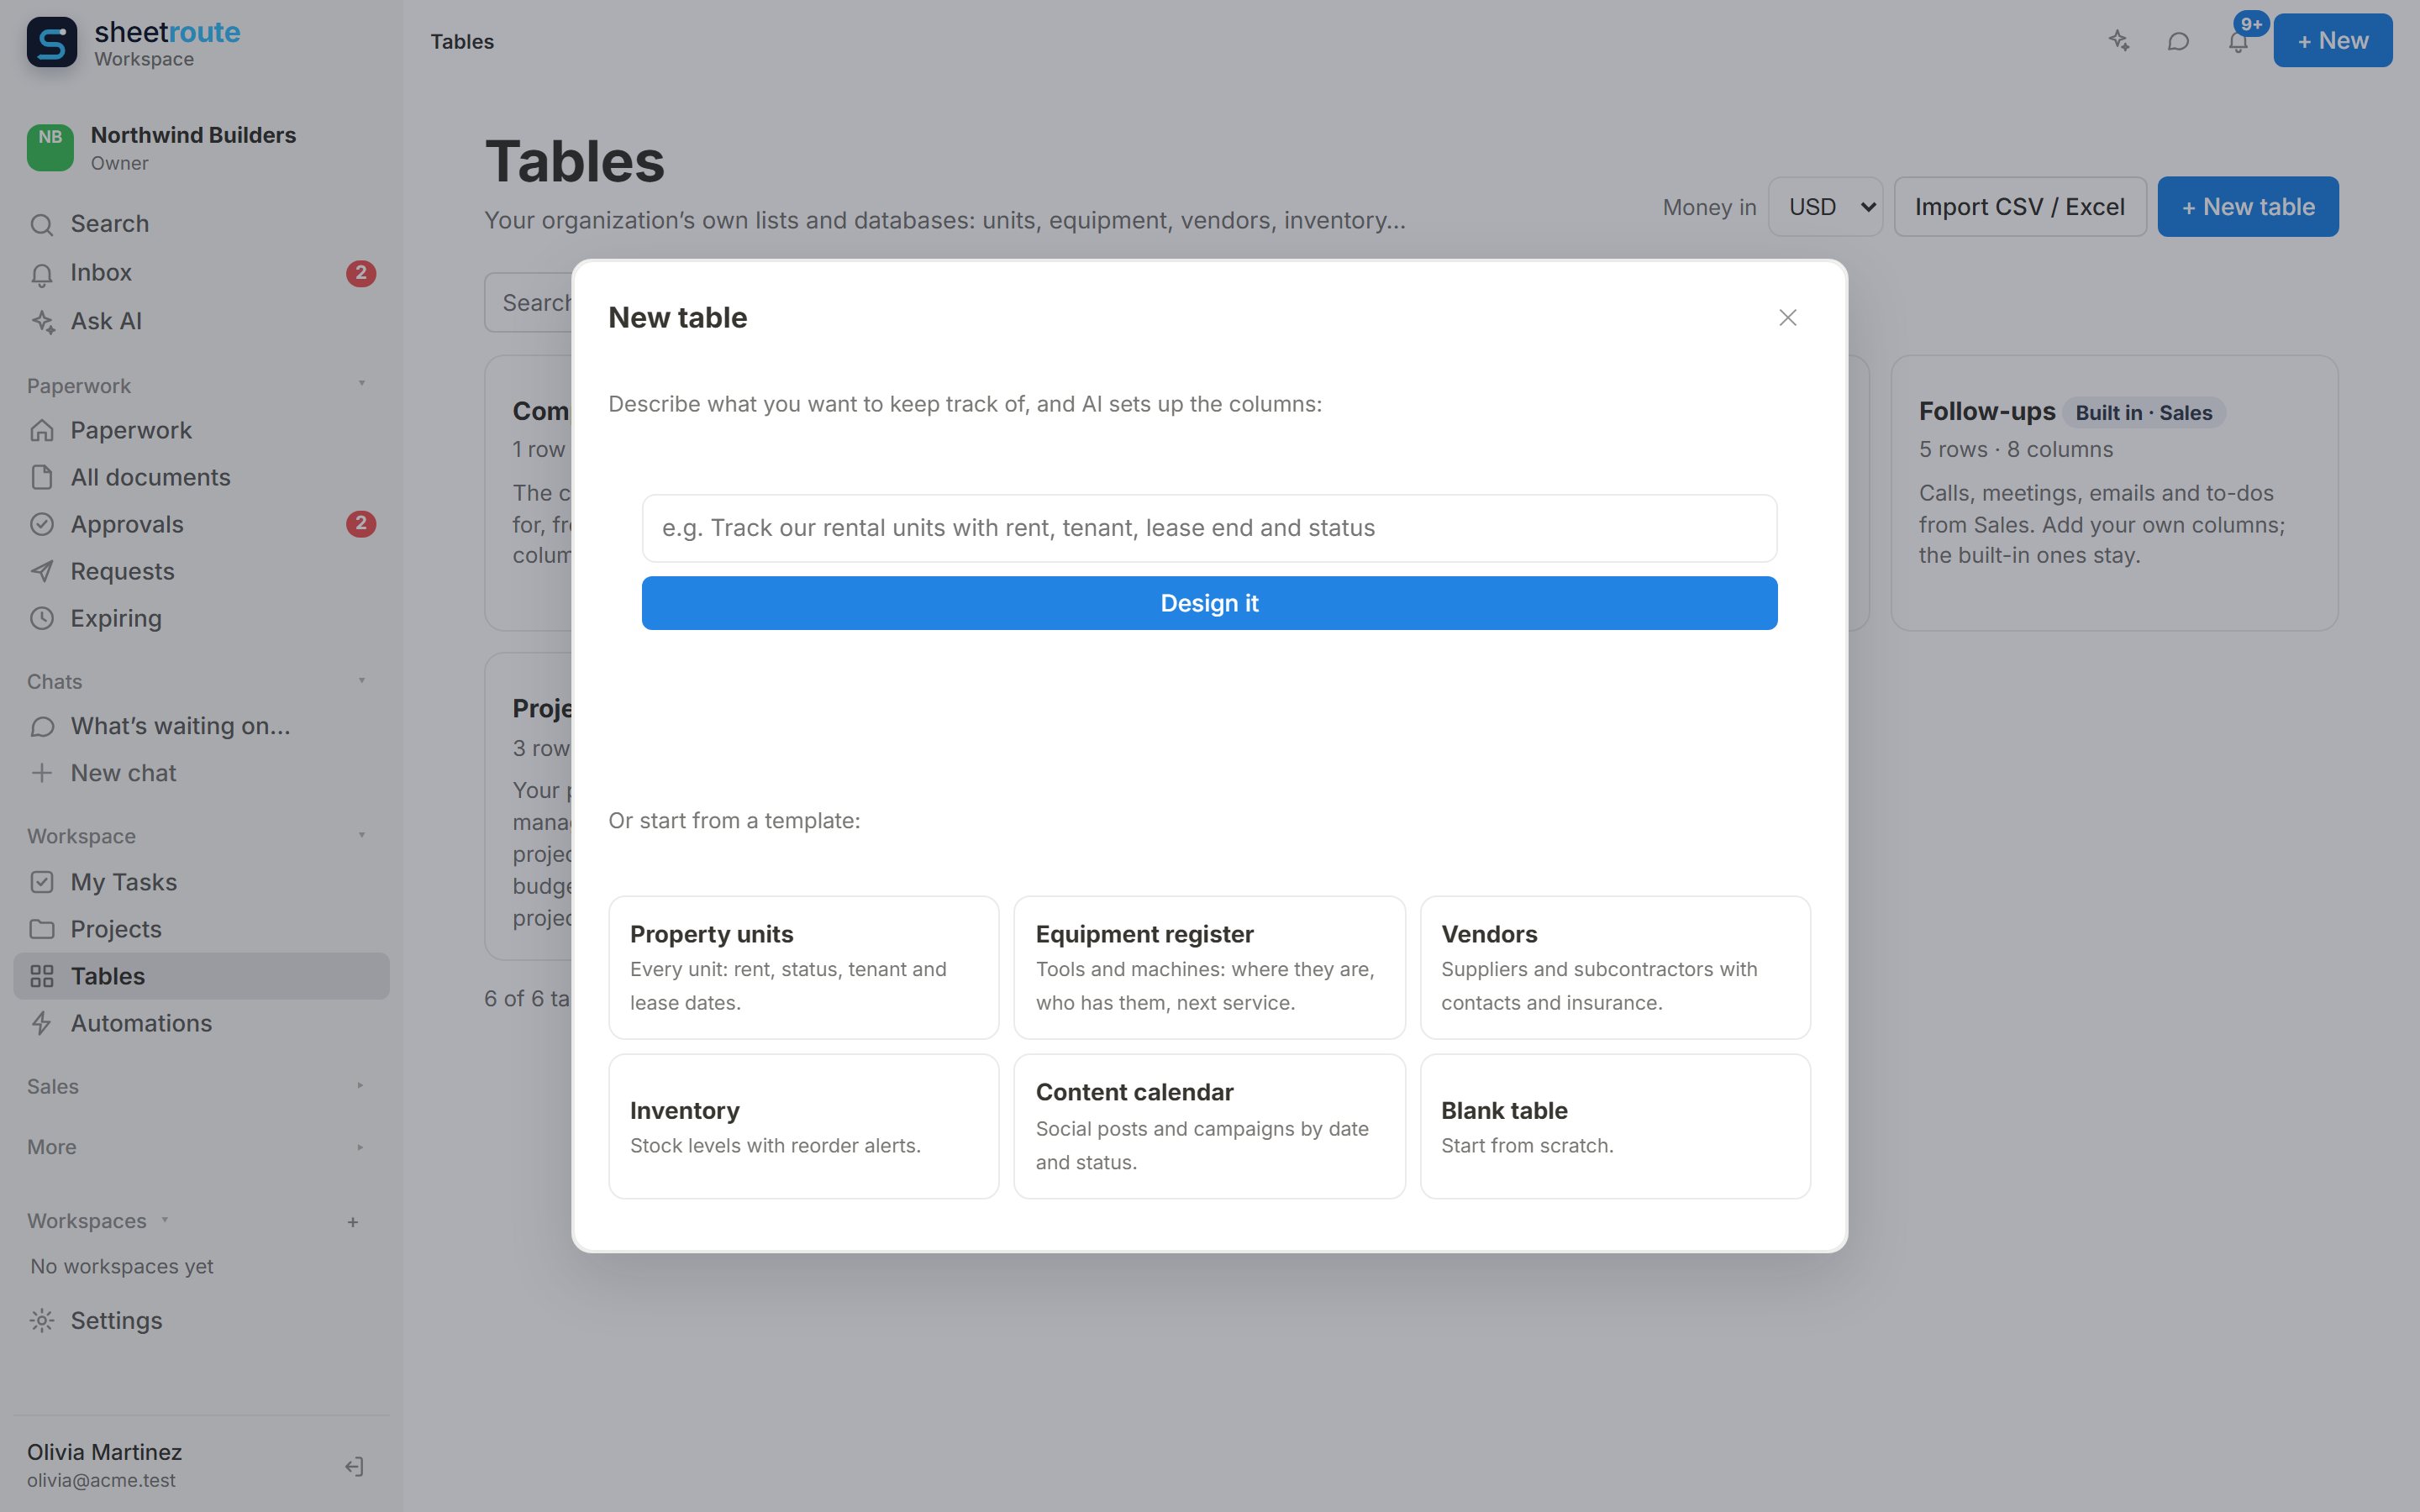
Task: Open Search in the sidebar
Action: [x=201, y=224]
